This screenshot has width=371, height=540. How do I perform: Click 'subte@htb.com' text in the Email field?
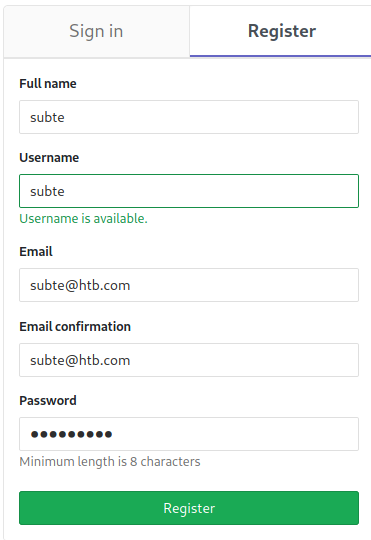[x=80, y=285]
